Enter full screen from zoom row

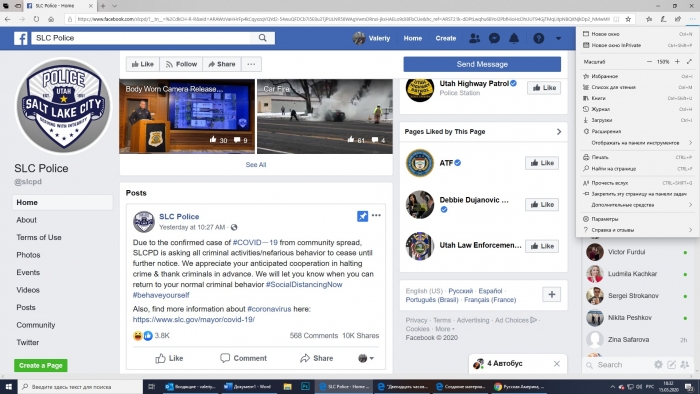click(689, 62)
